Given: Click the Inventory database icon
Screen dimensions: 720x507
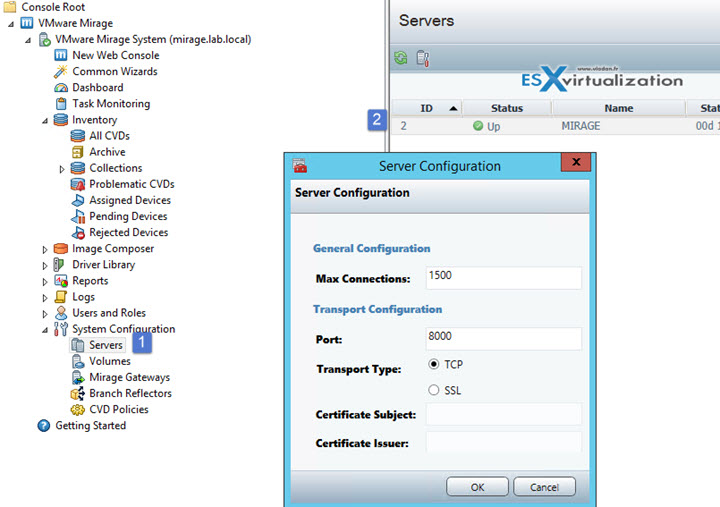Looking at the screenshot, I should point(61,120).
